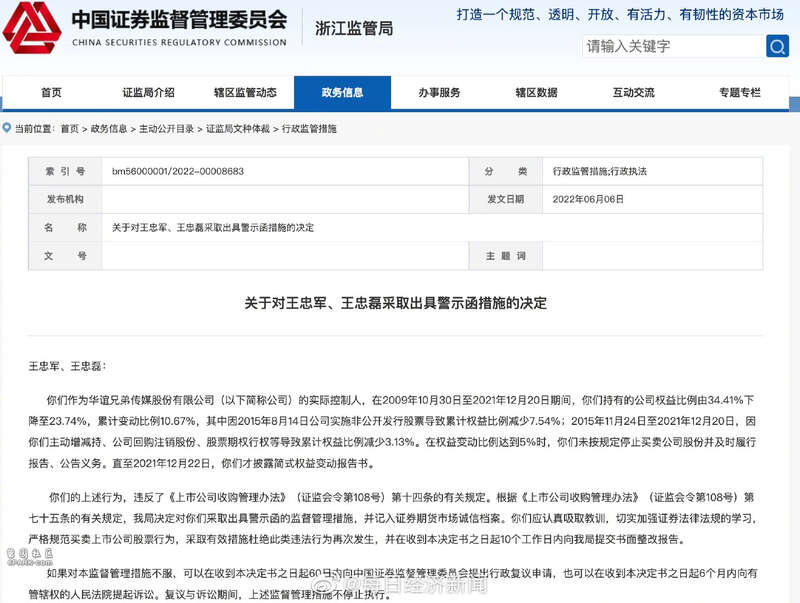Click the 发布机构 label cell

tap(65, 199)
